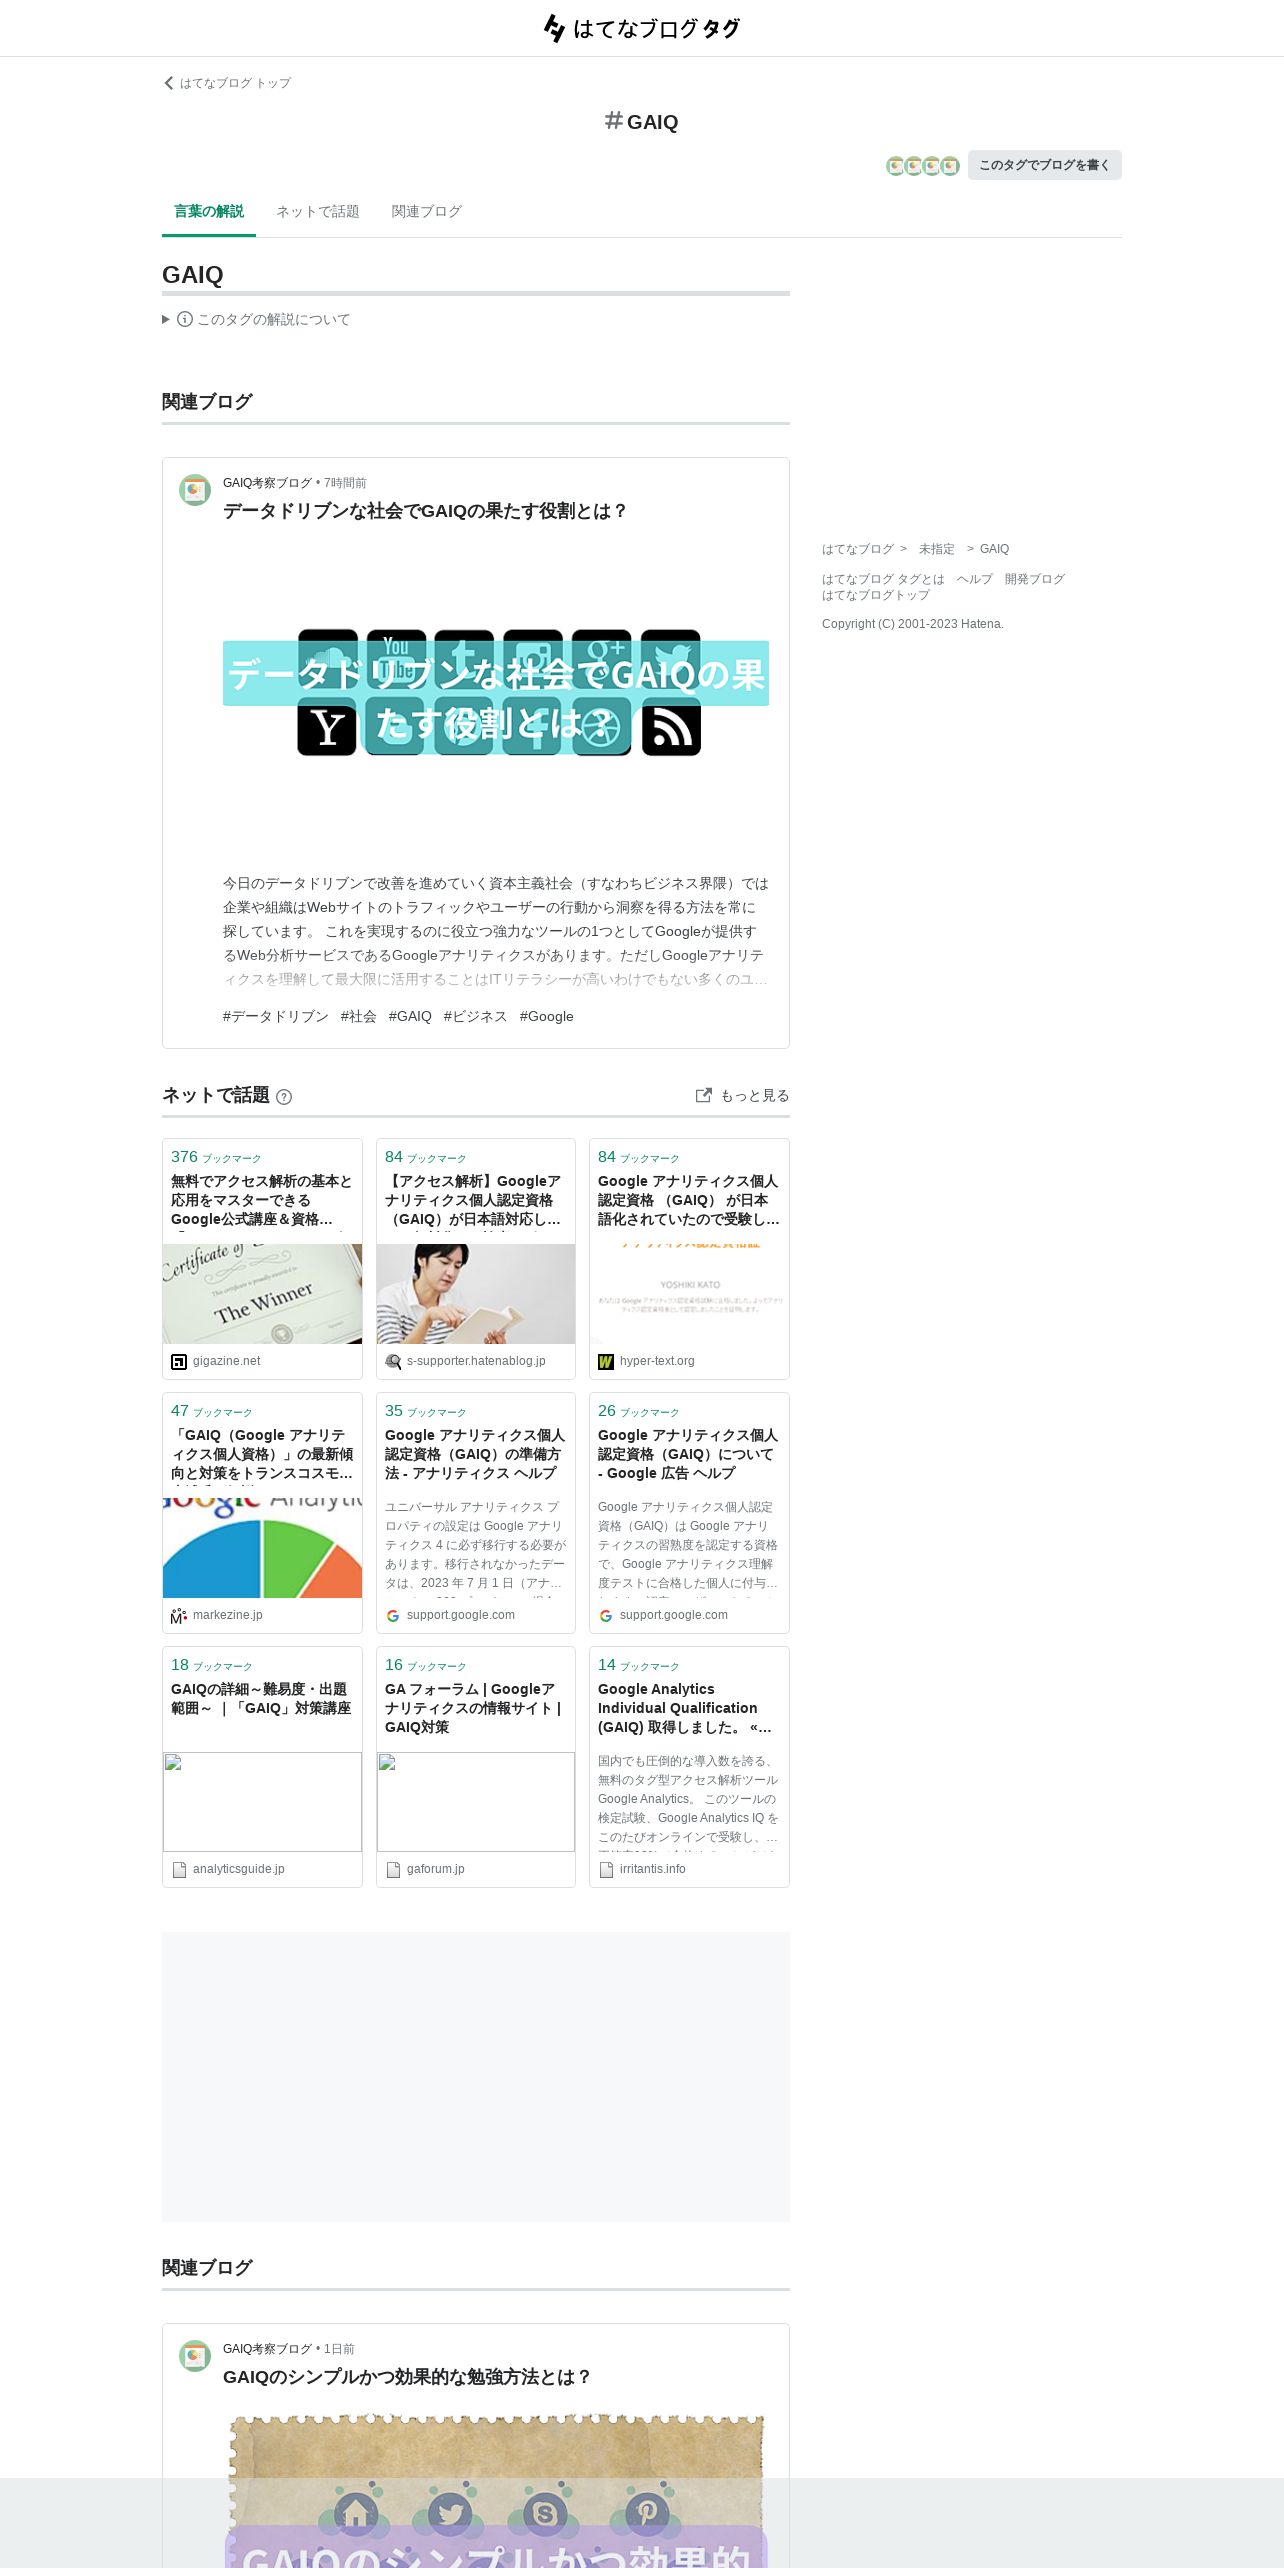
Task: Click the #社会 hashtag
Action: (358, 1016)
